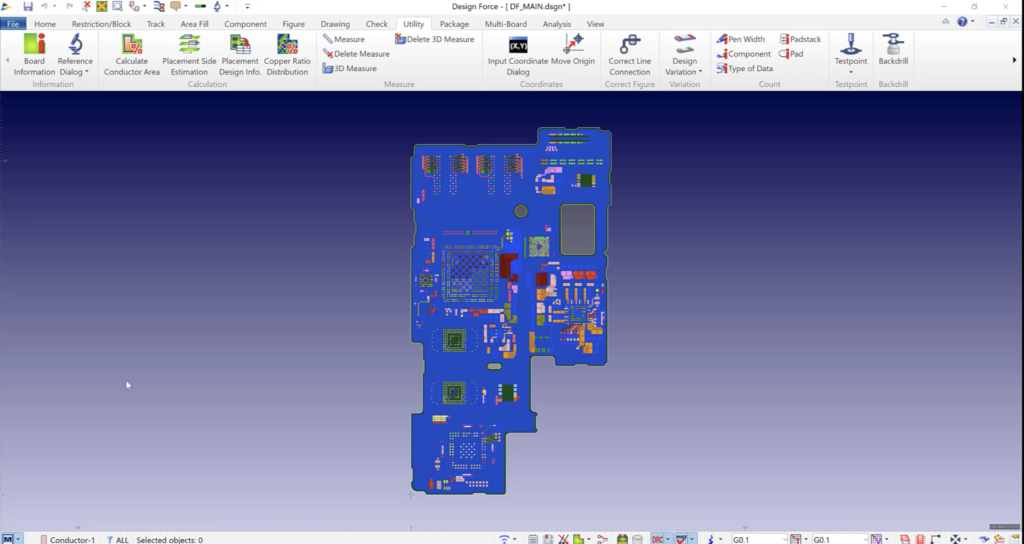Open the Backdrill tool
Image resolution: width=1024 pixels, height=544 pixels.
click(893, 51)
